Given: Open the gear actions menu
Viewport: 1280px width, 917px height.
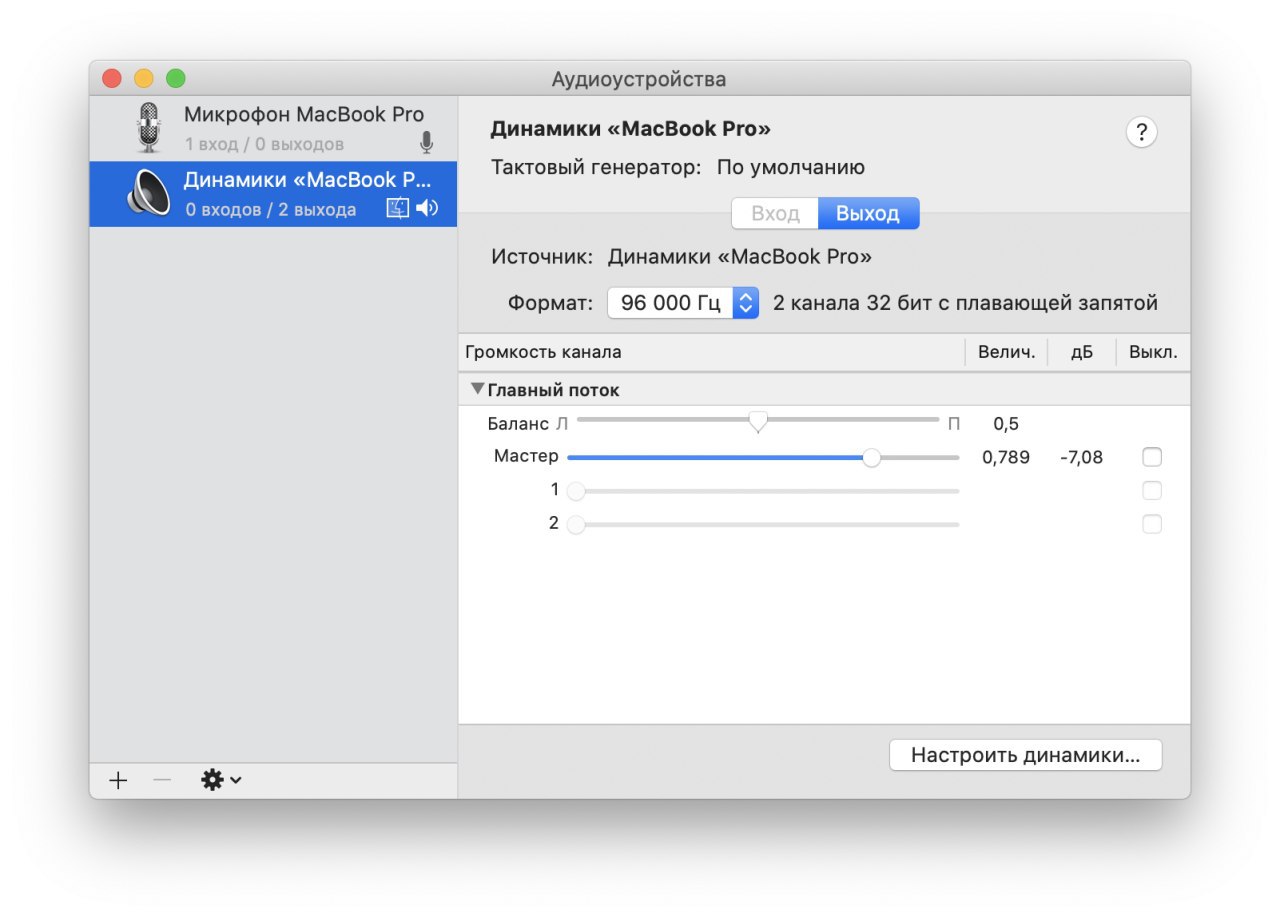Looking at the screenshot, I should (221, 781).
